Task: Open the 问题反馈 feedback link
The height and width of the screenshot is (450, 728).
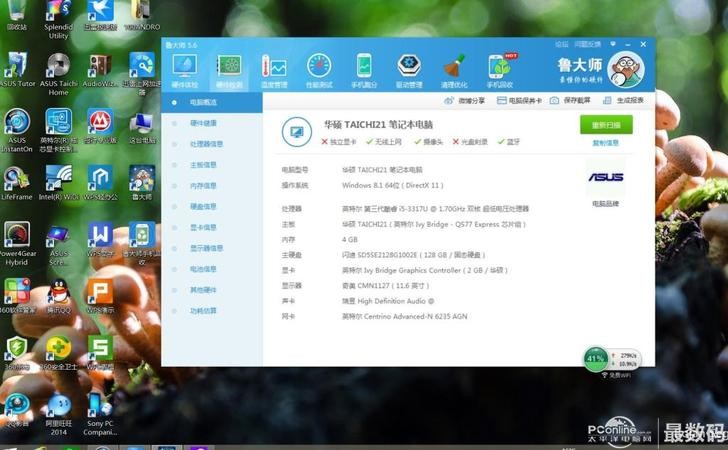Action: point(587,45)
